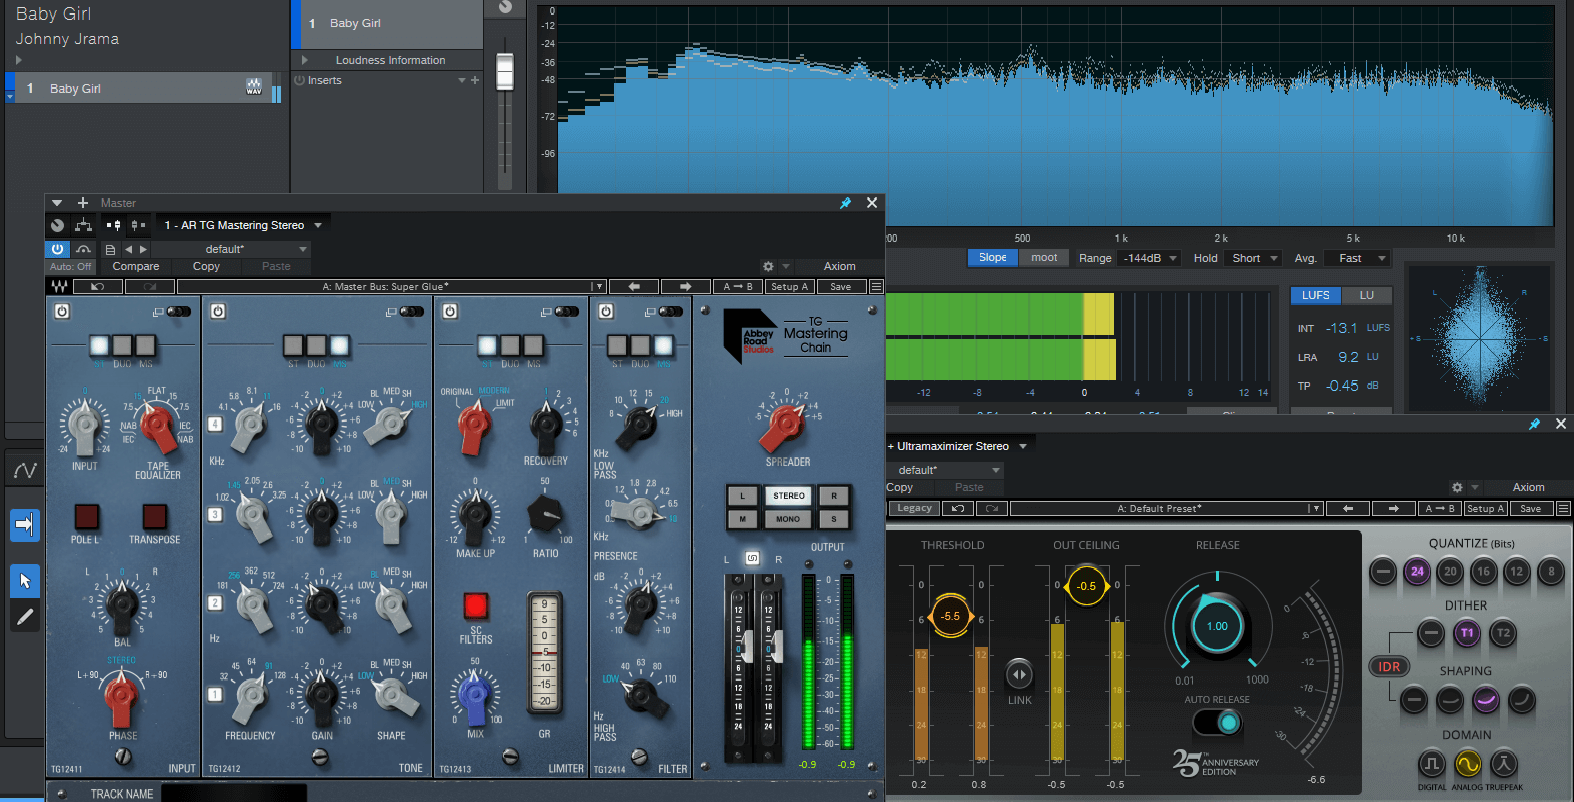Add plugin with plus icon beside Master
The height and width of the screenshot is (802, 1574).
click(83, 203)
